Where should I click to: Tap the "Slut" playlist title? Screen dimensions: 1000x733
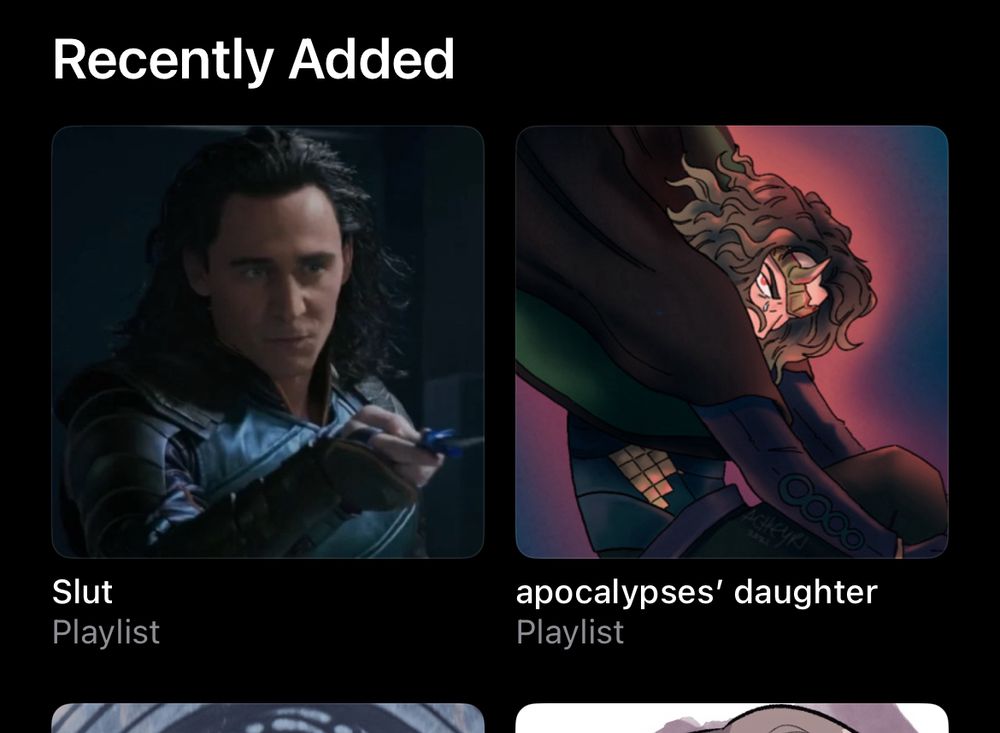(x=82, y=591)
